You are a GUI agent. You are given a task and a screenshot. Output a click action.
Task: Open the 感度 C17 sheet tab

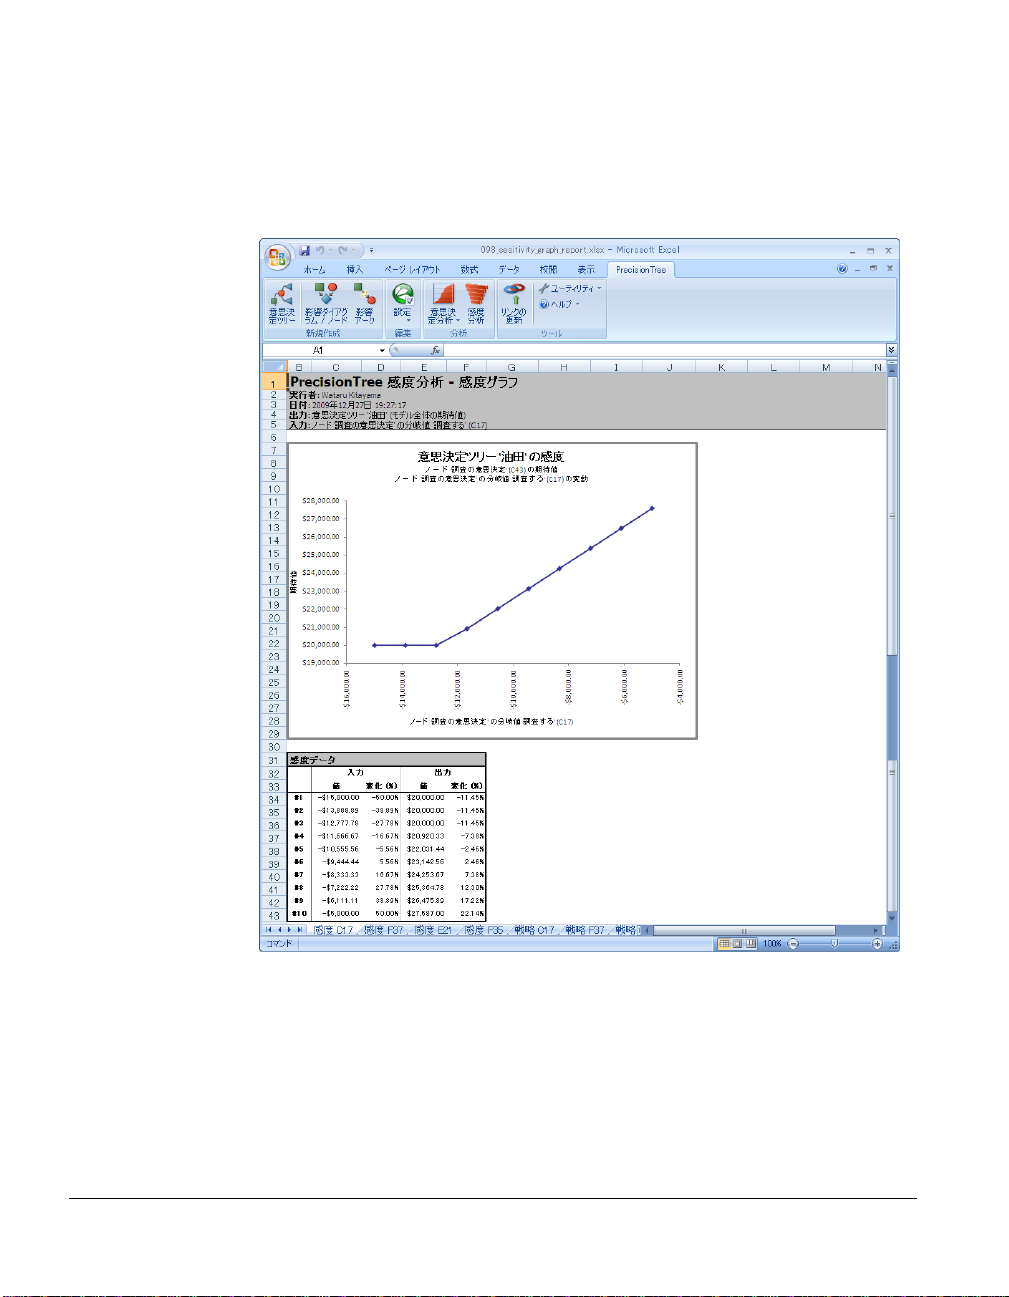(333, 930)
